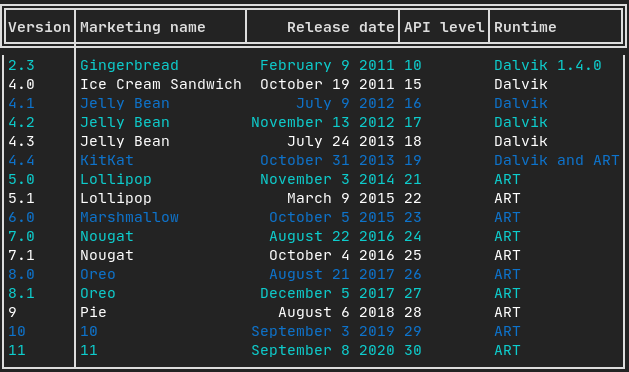Select the Gingerbread marketing name
Screen dimensions: 629x372
tap(129, 65)
